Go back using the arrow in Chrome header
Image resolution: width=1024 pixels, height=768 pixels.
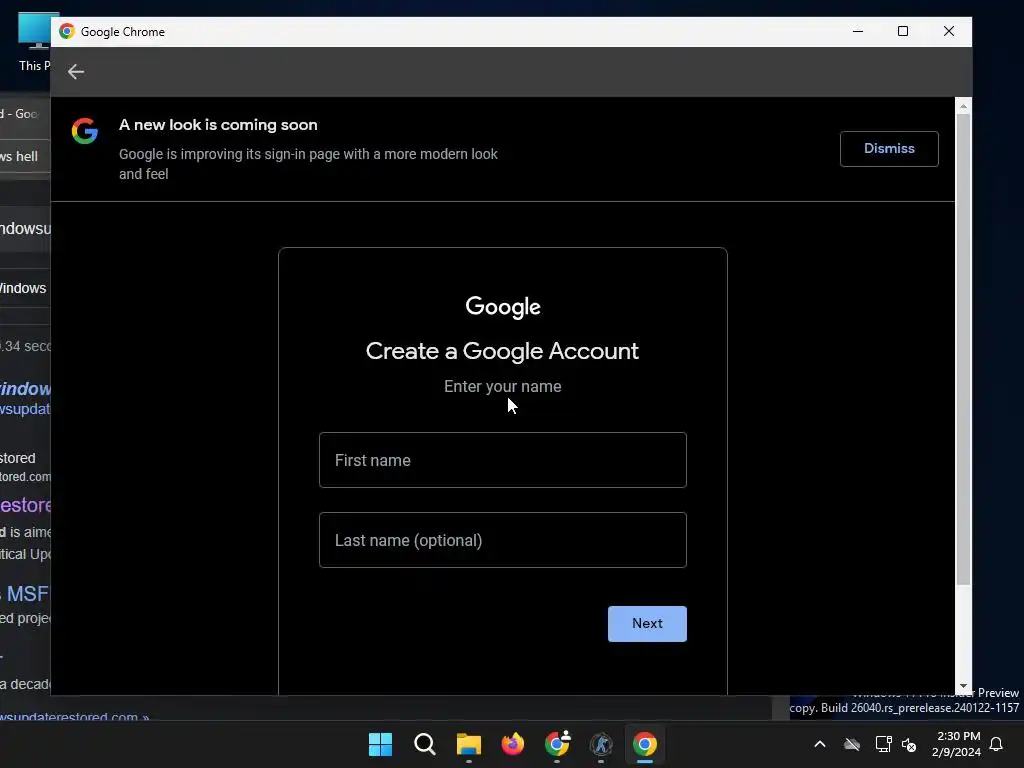point(76,71)
